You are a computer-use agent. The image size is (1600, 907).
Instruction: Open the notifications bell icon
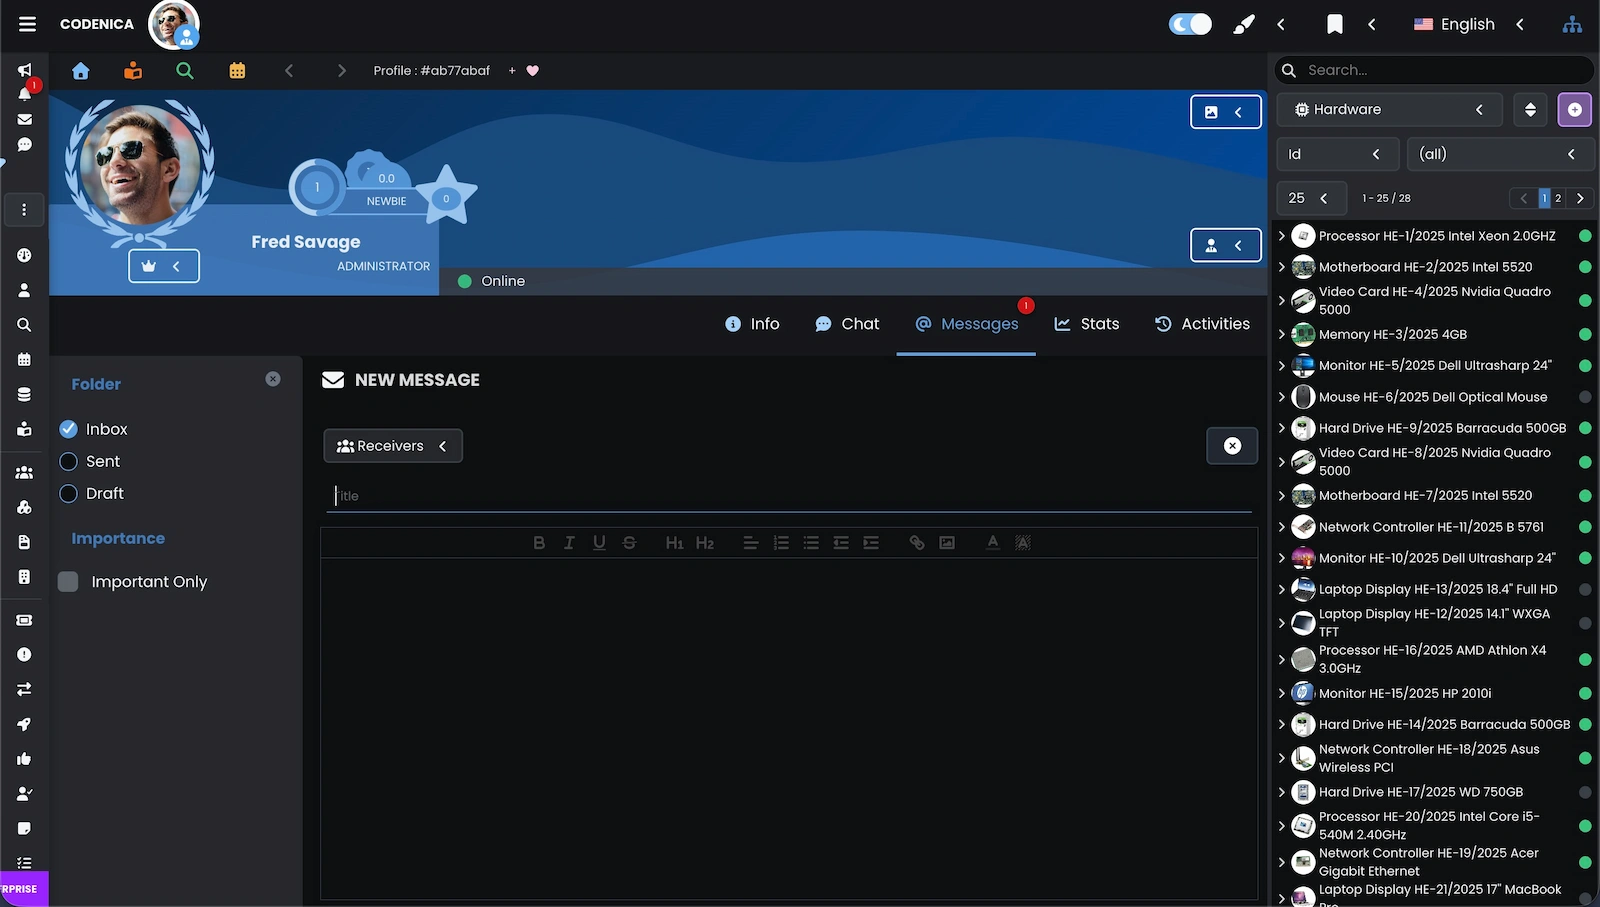point(24,93)
